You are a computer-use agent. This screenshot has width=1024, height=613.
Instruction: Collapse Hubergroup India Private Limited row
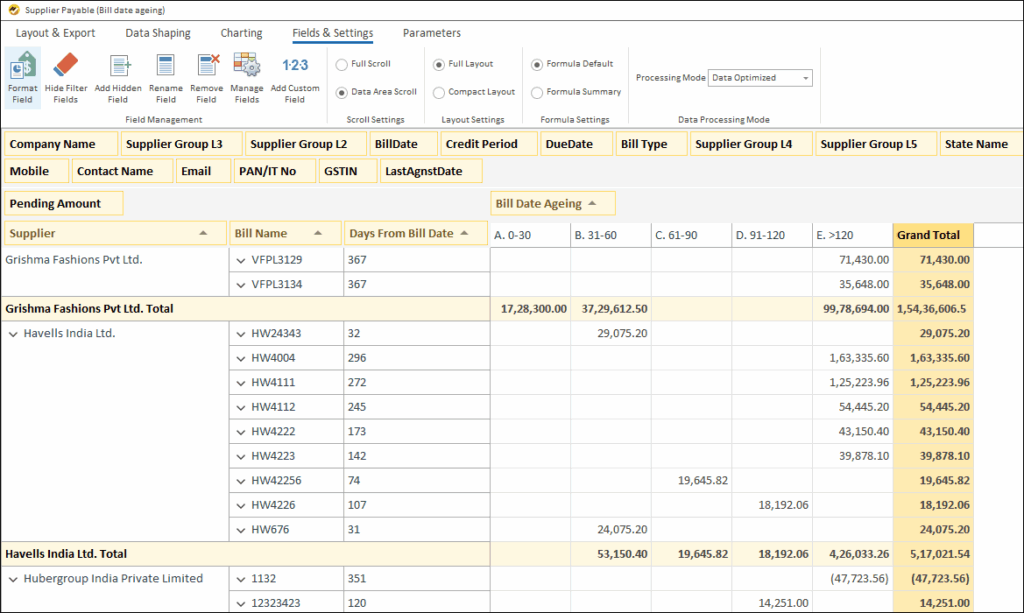pos(13,579)
